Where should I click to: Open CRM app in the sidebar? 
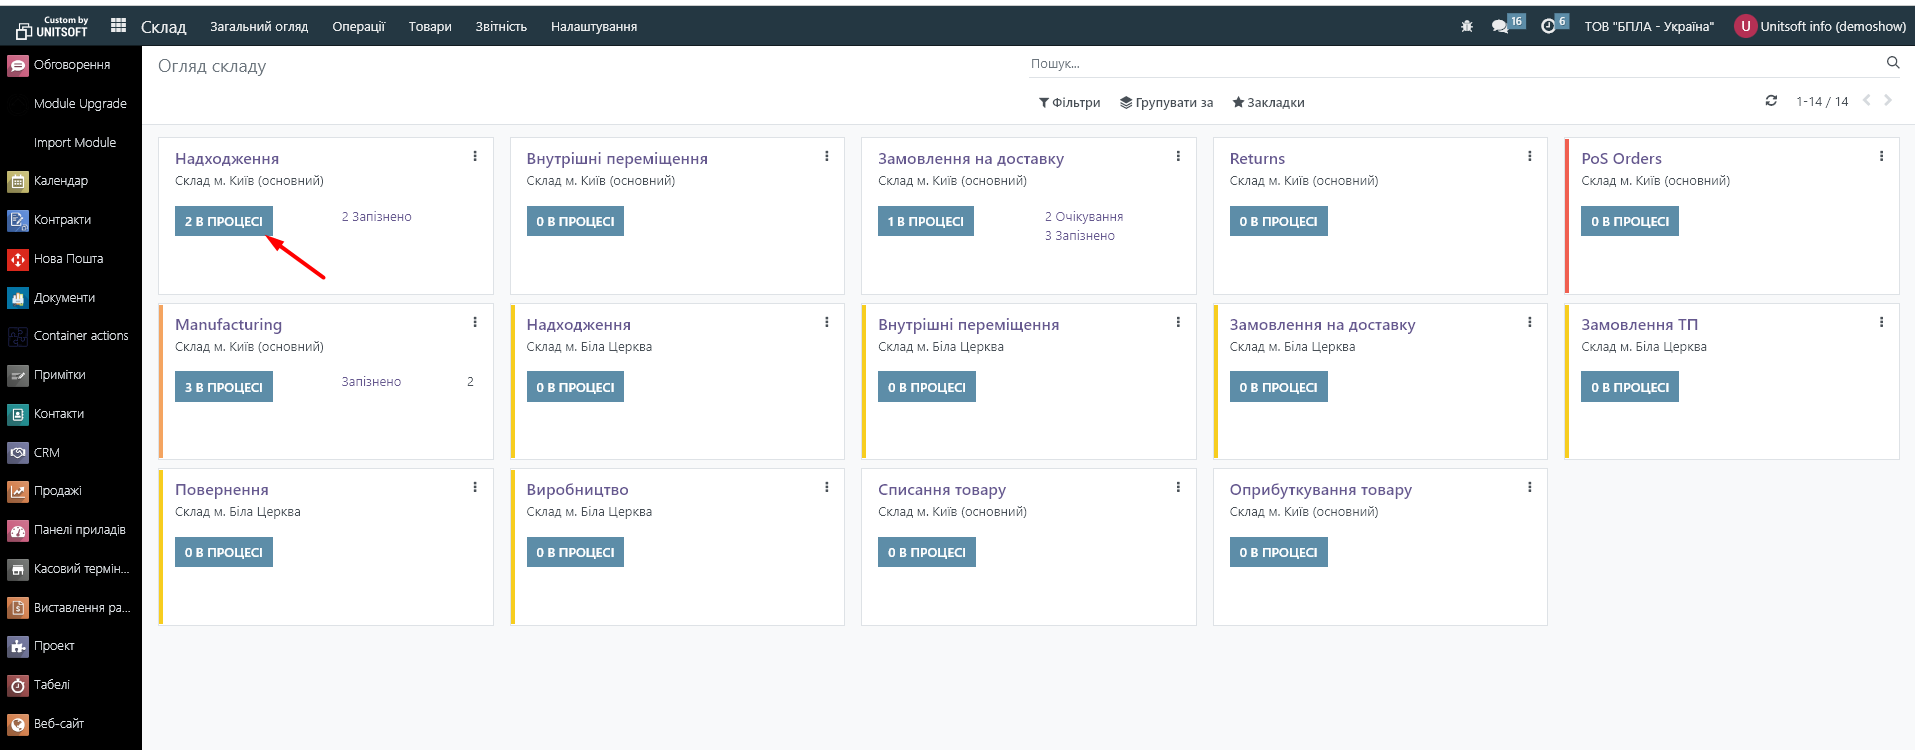tap(46, 453)
